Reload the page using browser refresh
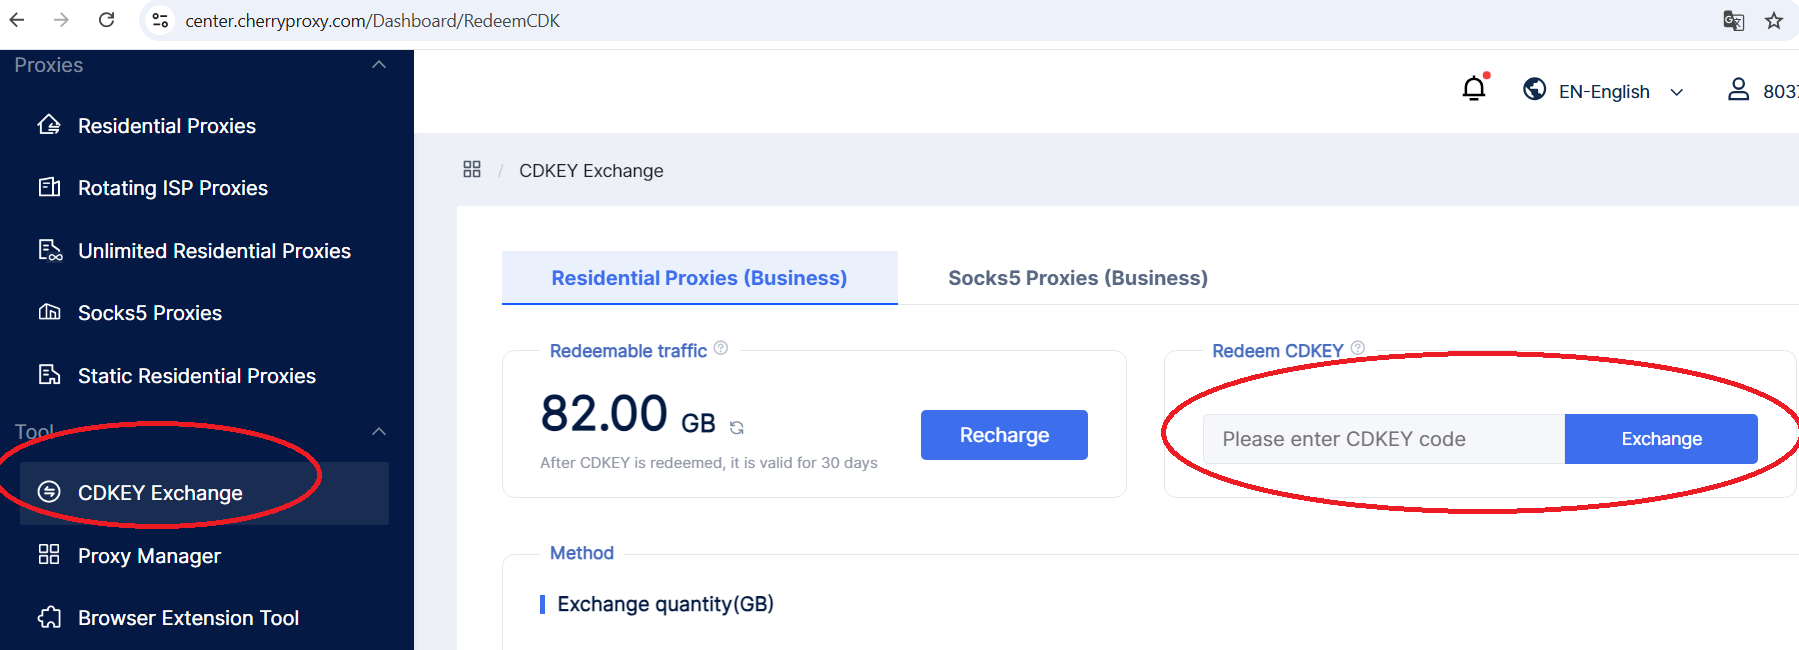Viewport: 1799px width, 650px height. (107, 20)
